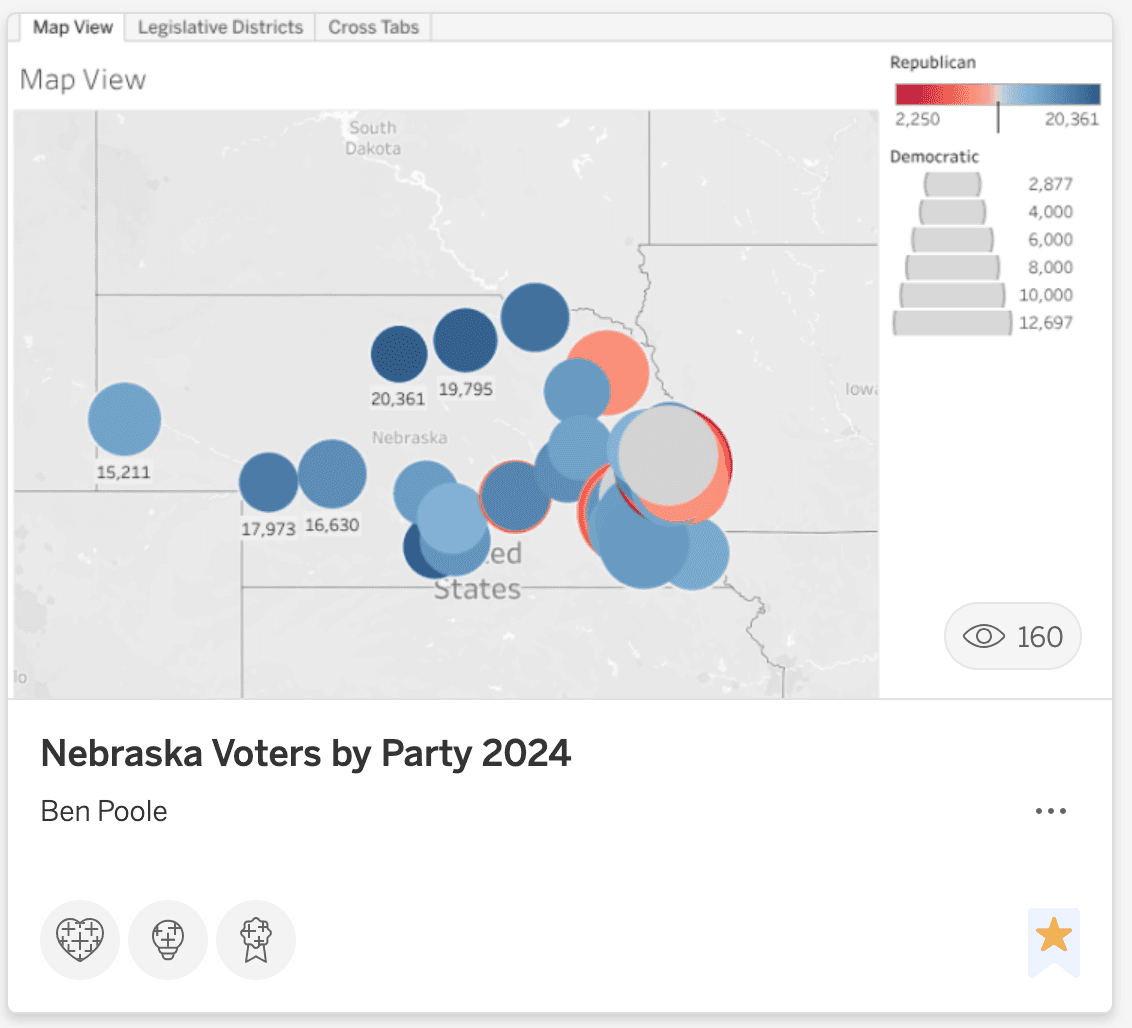Select the map bubble labeled 15,211

124,419
